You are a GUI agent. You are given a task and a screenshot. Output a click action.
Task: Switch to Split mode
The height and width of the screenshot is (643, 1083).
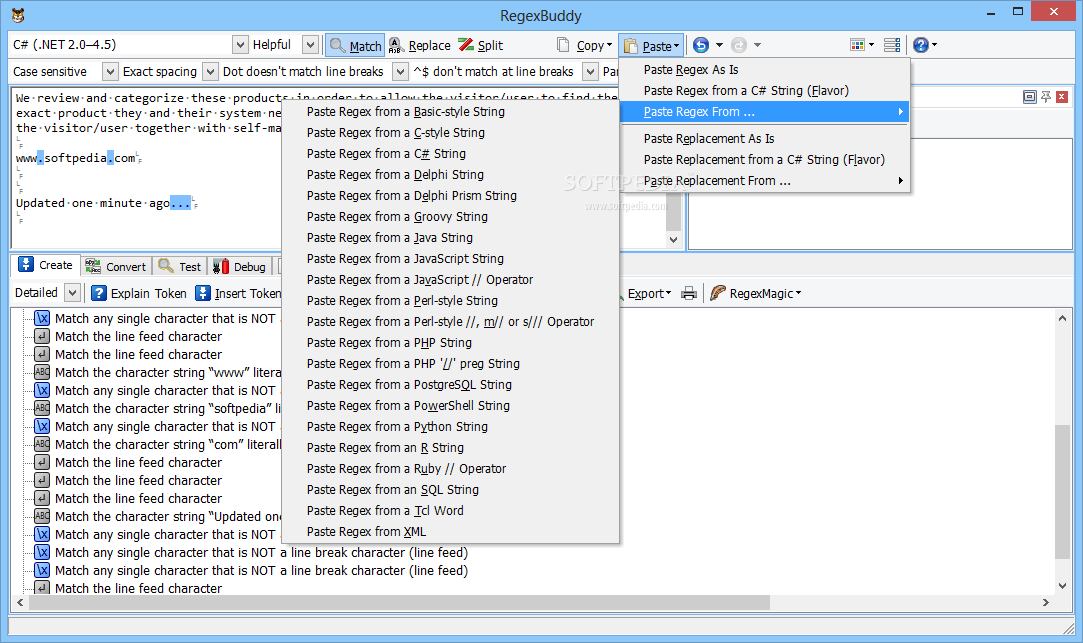point(481,46)
